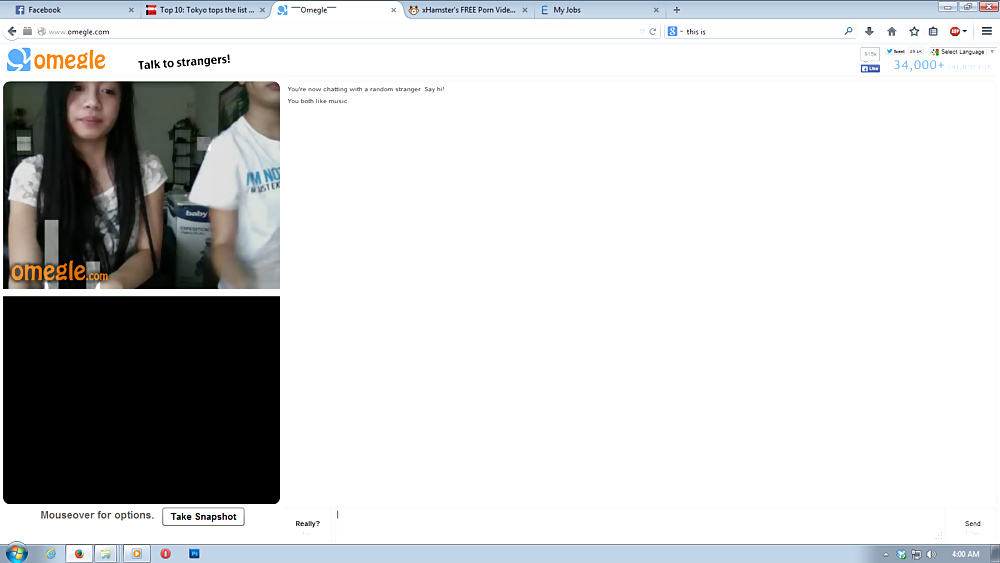
Task: Launch Opera from the taskbar
Action: (x=165, y=553)
